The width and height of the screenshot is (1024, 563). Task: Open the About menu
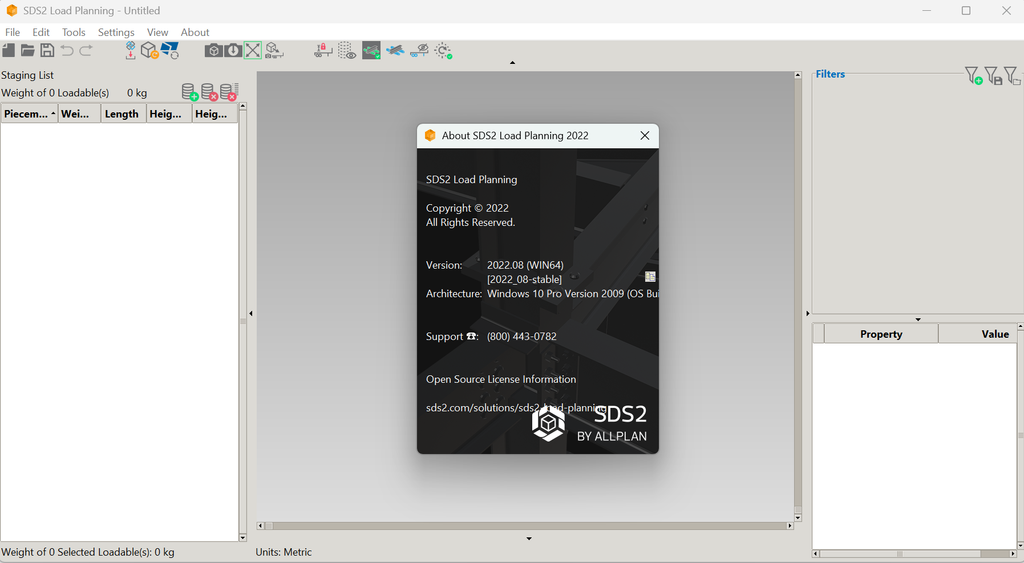pyautogui.click(x=195, y=32)
